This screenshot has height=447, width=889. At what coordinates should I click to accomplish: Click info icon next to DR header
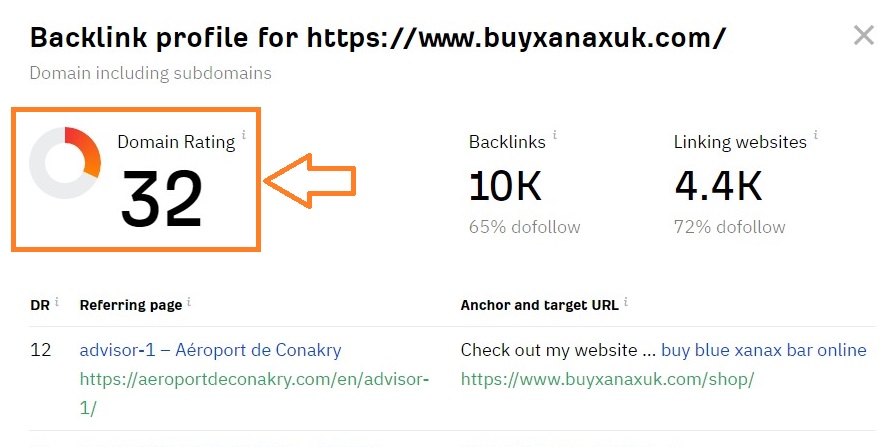[x=57, y=301]
